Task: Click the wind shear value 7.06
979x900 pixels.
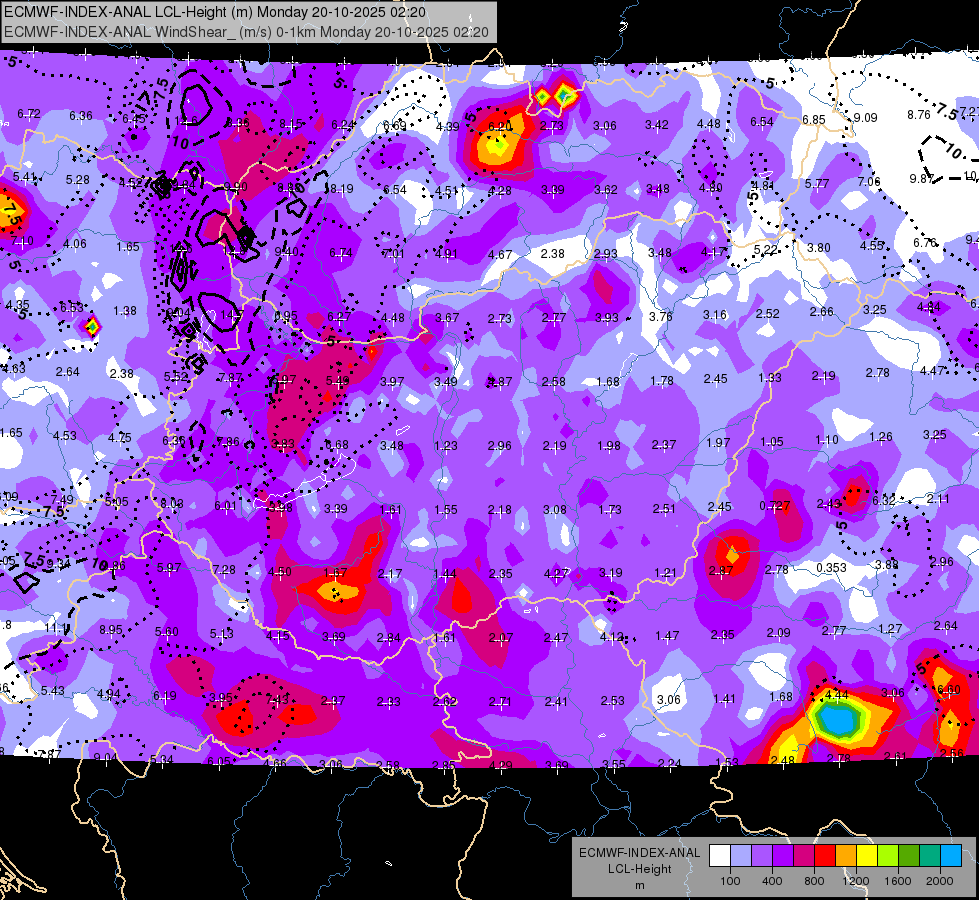Action: coord(868,182)
